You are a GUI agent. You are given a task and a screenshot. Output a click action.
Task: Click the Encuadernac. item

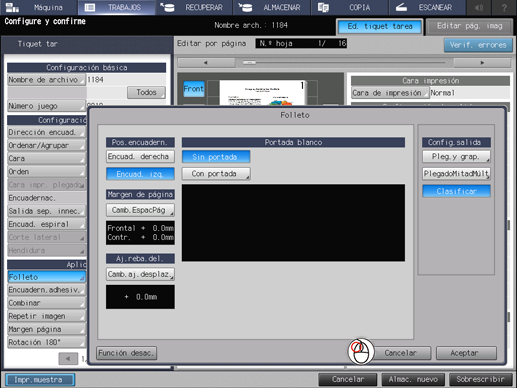(46, 198)
